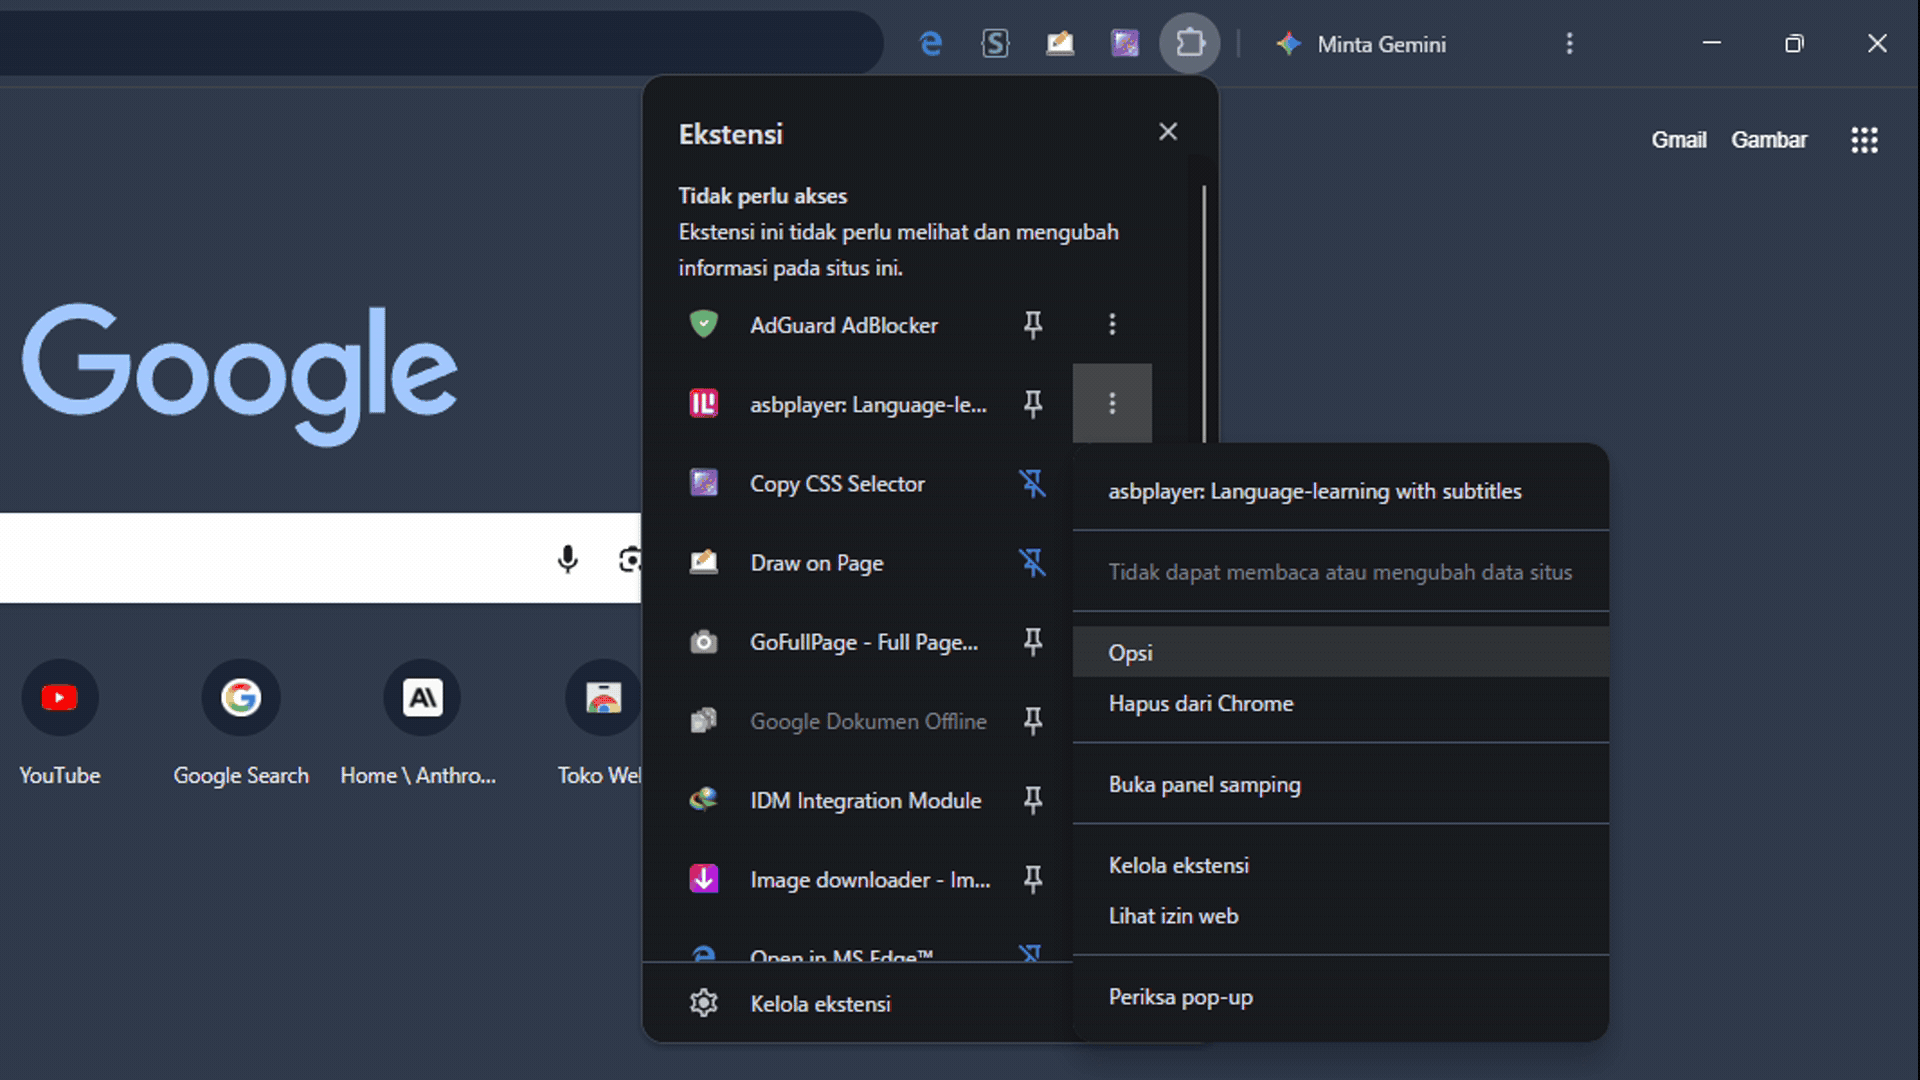Image resolution: width=1920 pixels, height=1080 pixels.
Task: Open the Gambar images link
Action: click(1769, 140)
